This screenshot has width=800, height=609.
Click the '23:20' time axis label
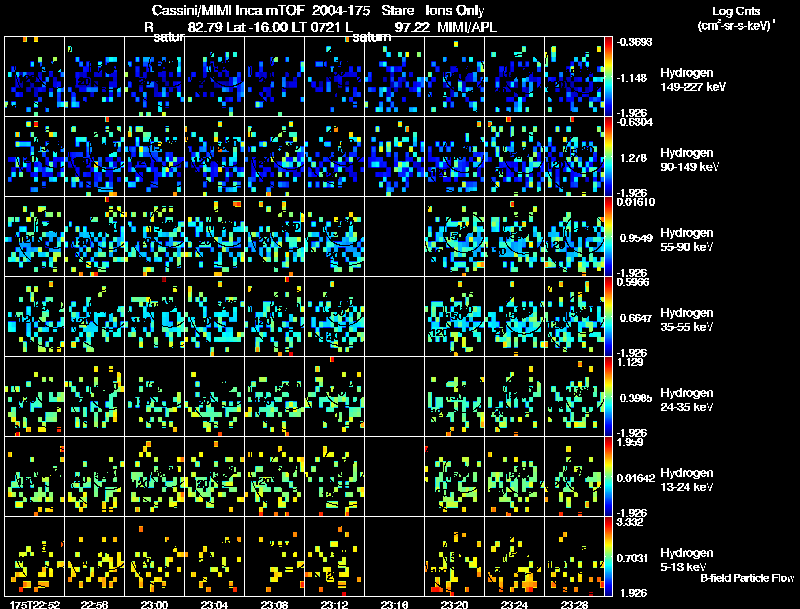454,604
